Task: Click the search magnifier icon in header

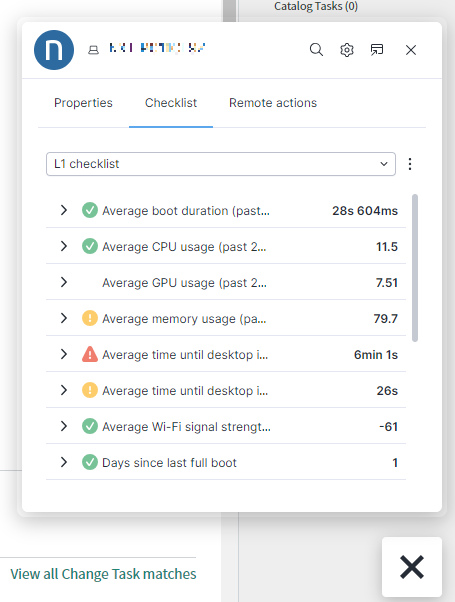Action: point(316,50)
